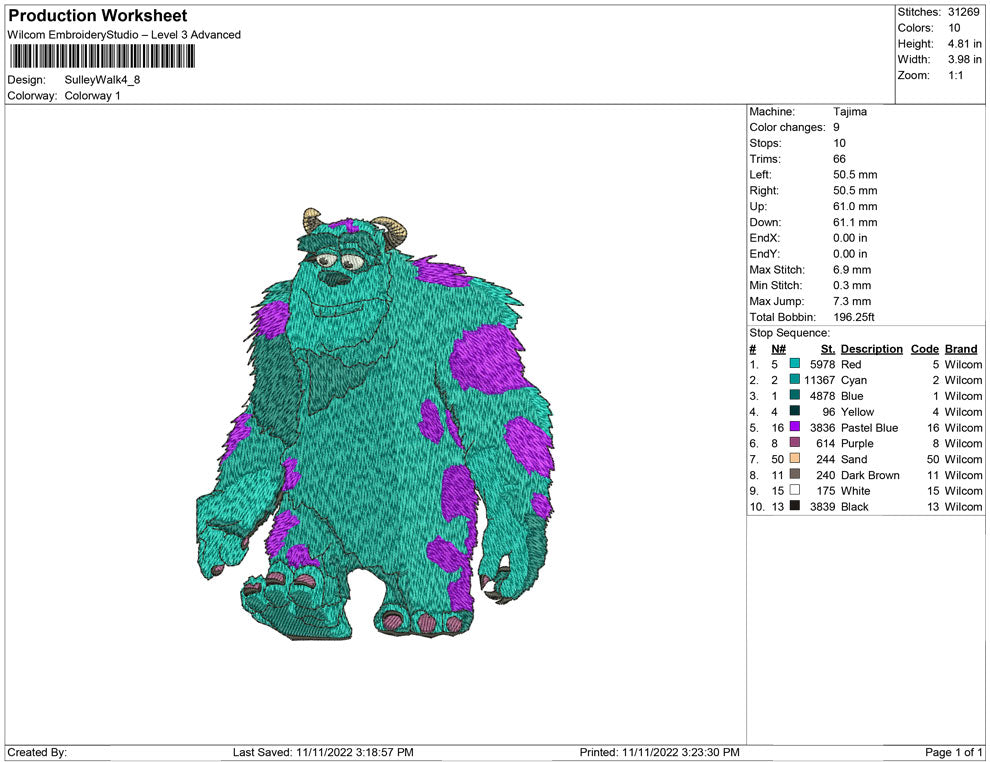Click the Black color swatch
Viewport: 990px width, 762px height.
(x=795, y=506)
